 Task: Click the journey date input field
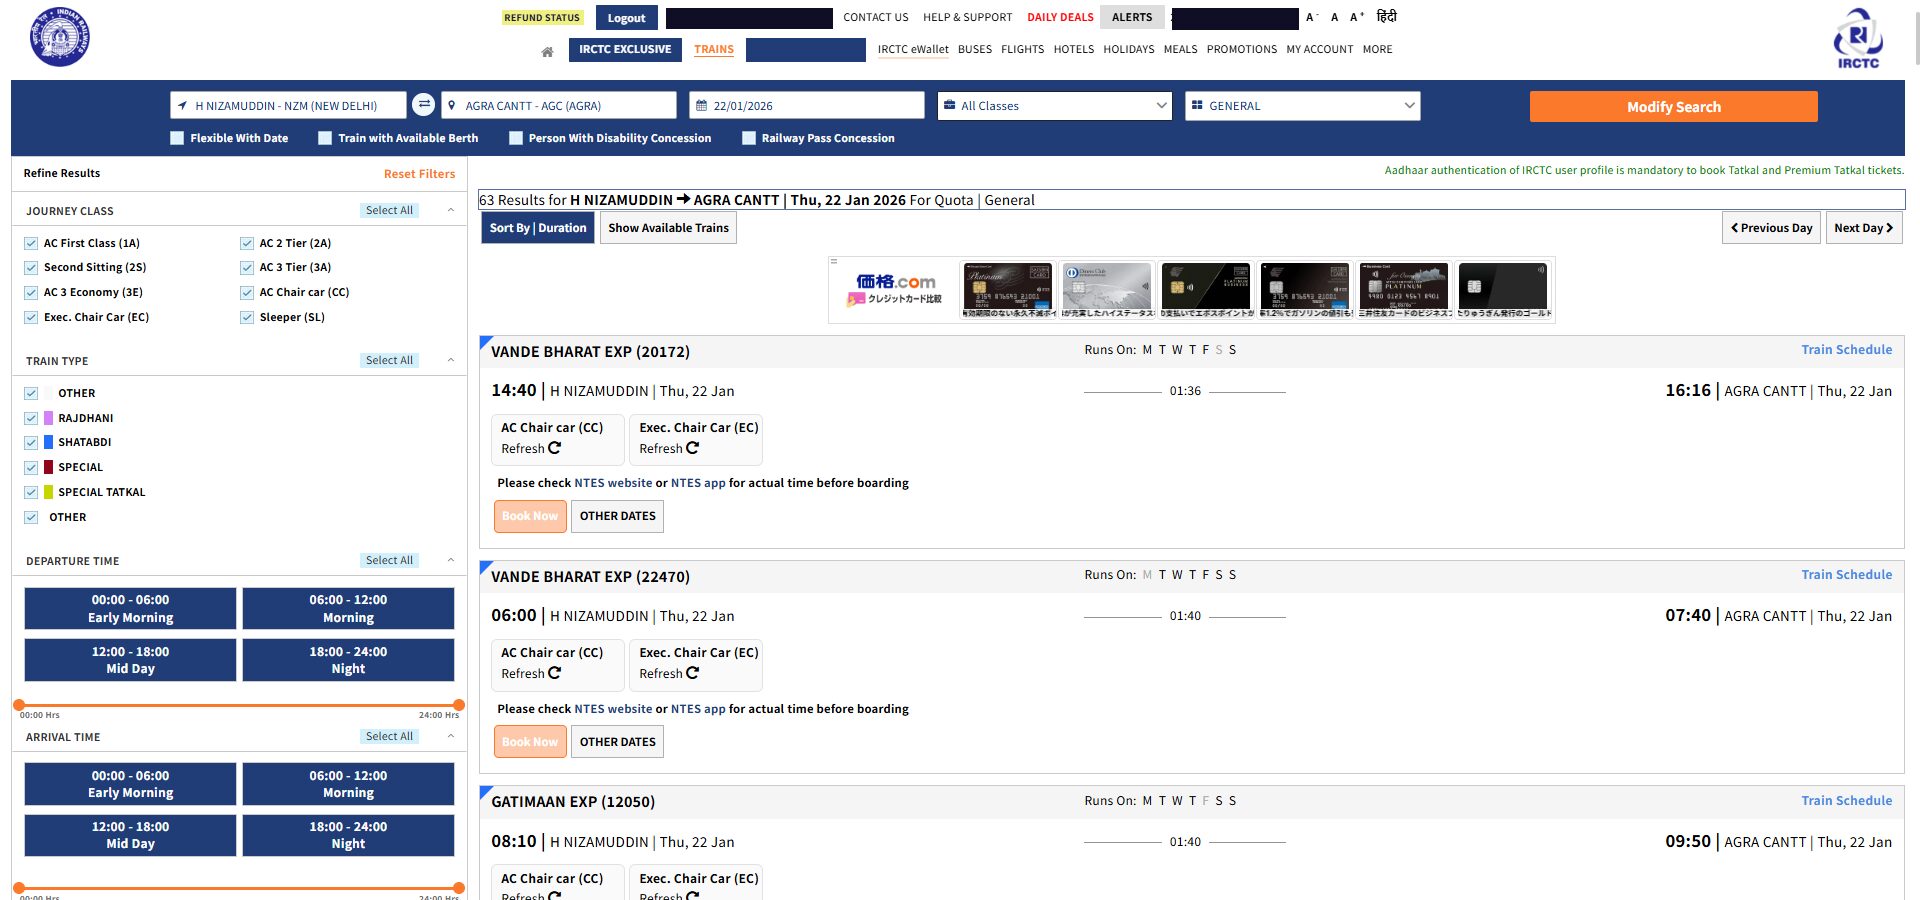pyautogui.click(x=806, y=106)
